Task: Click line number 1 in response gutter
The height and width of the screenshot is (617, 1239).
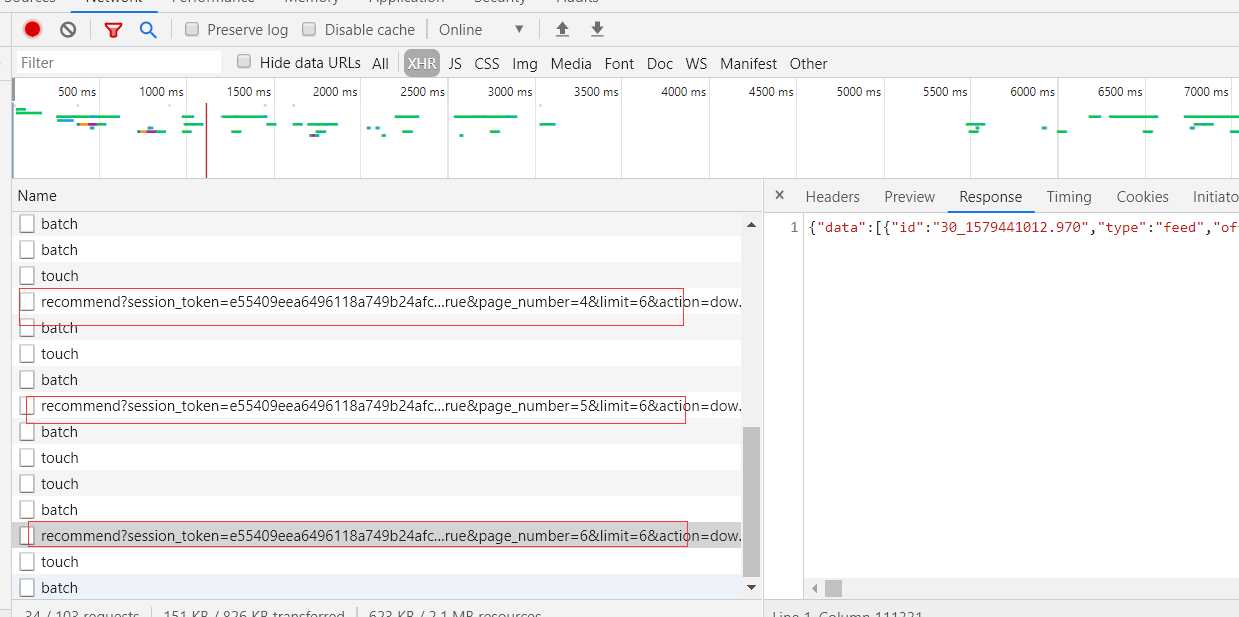Action: tap(794, 227)
